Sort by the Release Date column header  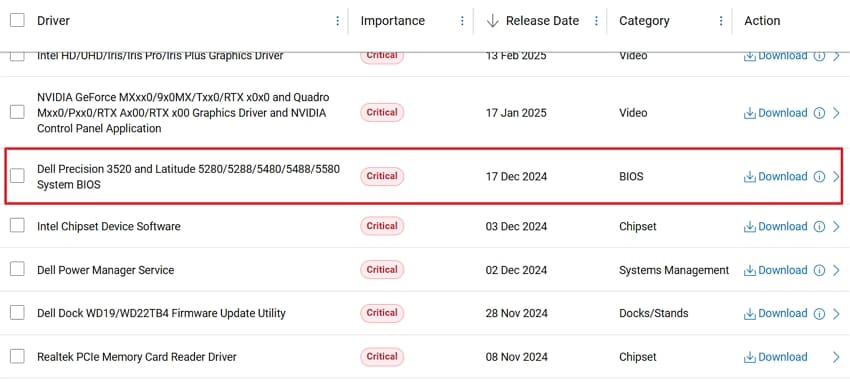(x=542, y=21)
